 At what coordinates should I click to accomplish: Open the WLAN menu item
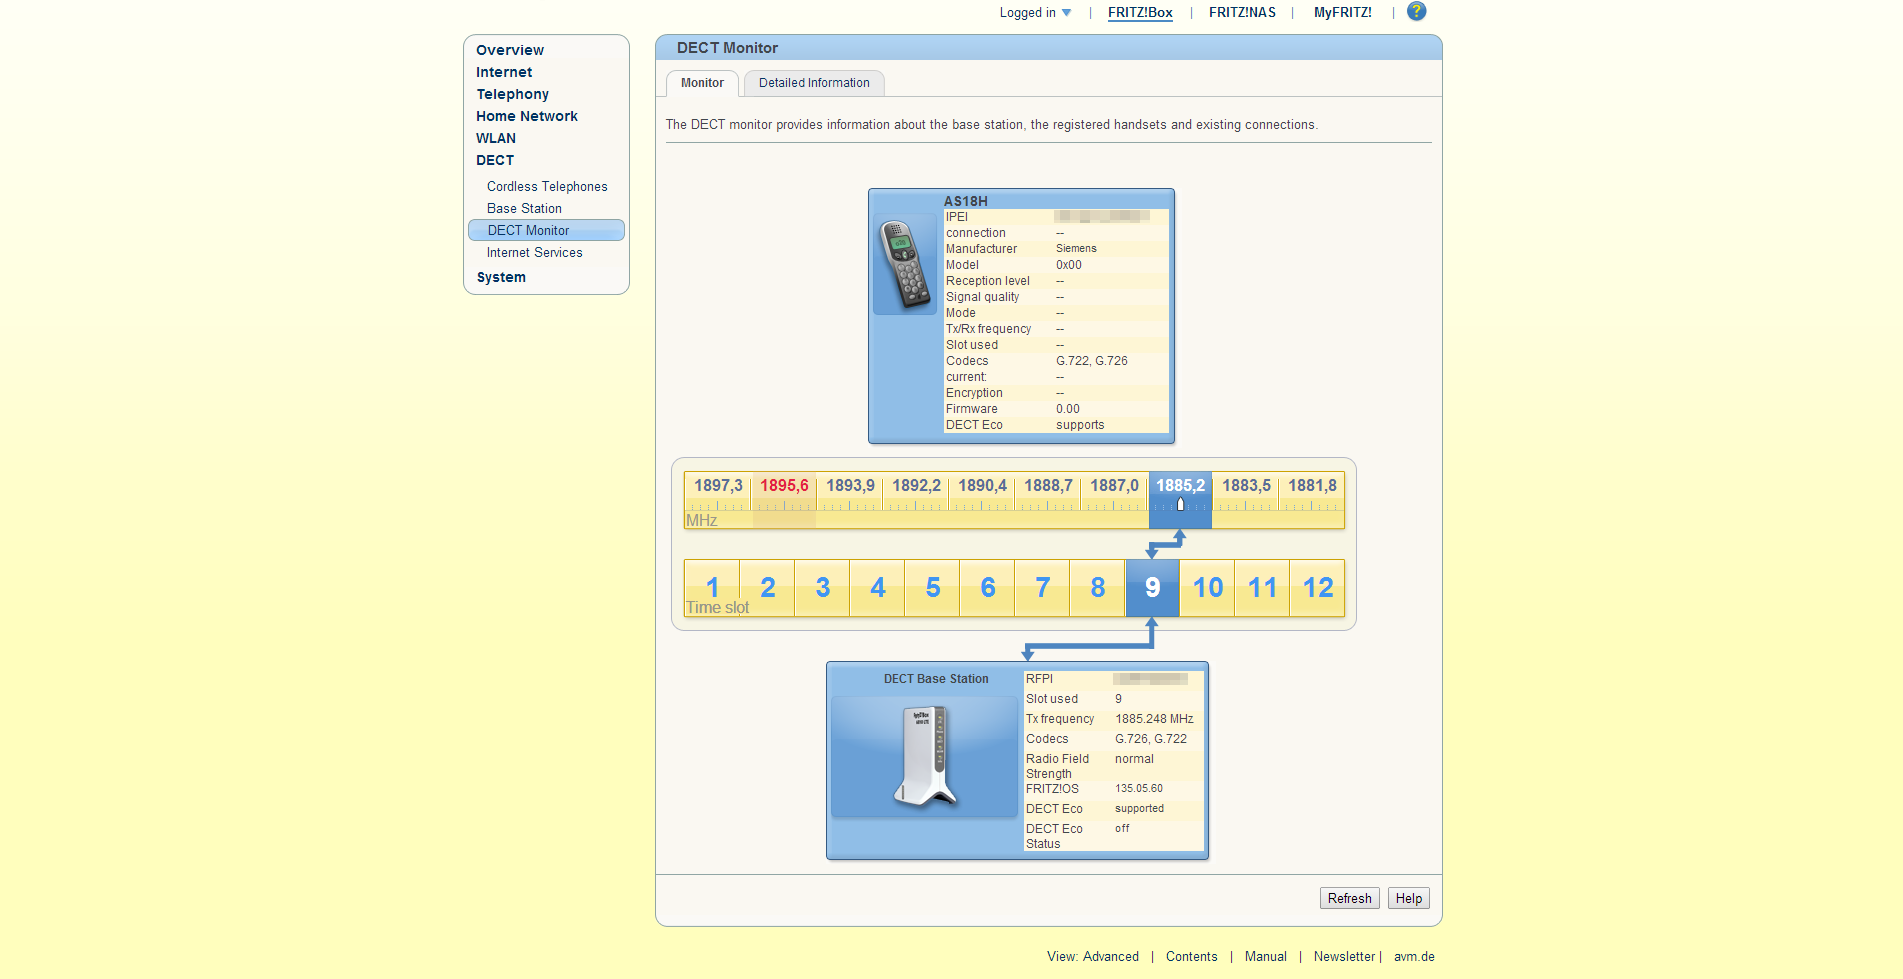coord(496,138)
